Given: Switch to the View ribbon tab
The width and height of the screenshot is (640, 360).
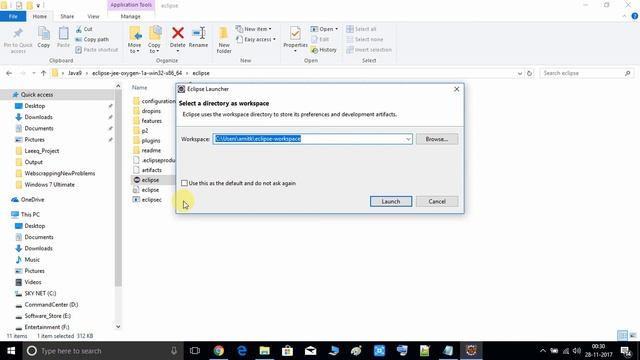Looking at the screenshot, I should coord(93,16).
